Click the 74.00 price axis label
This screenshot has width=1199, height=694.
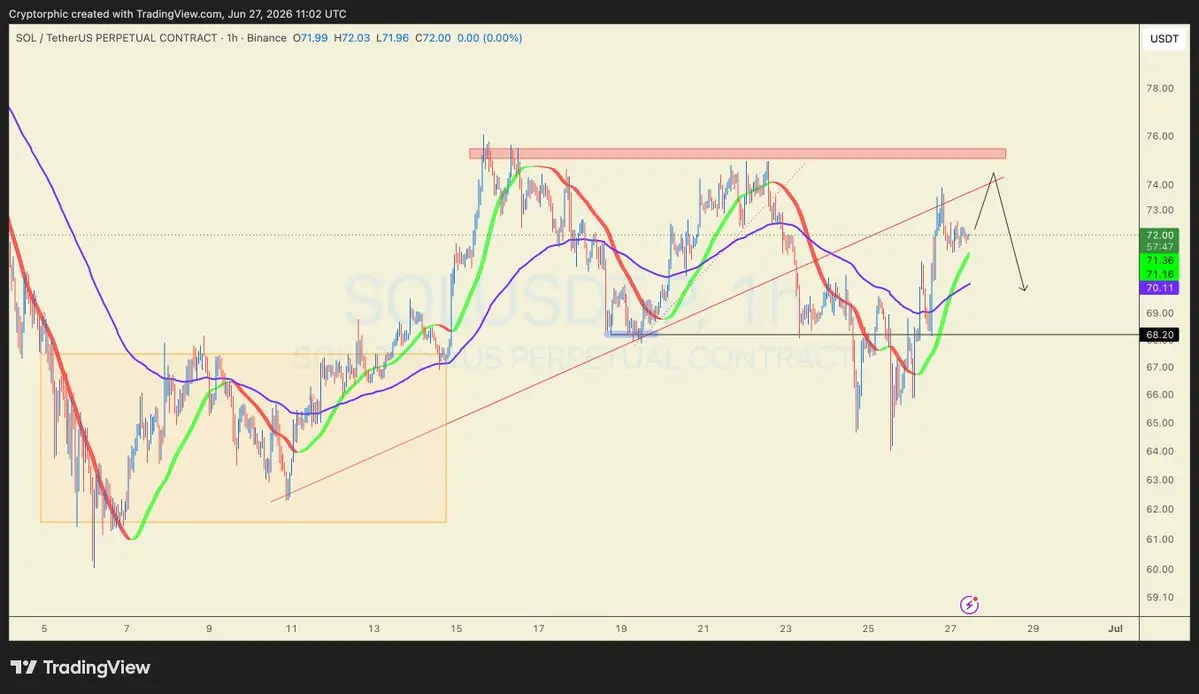coord(1159,185)
